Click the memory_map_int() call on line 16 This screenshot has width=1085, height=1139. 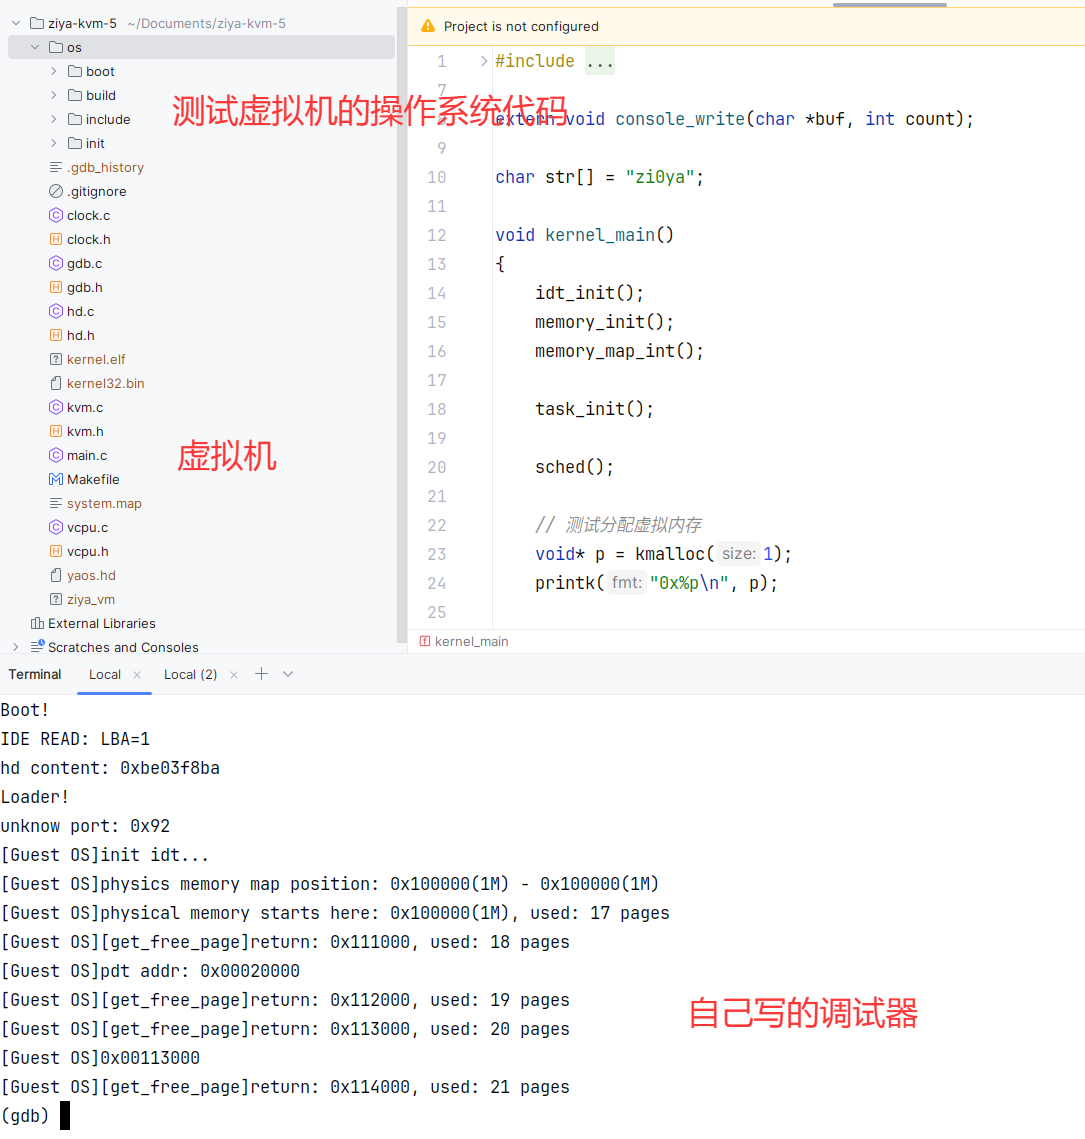619,350
